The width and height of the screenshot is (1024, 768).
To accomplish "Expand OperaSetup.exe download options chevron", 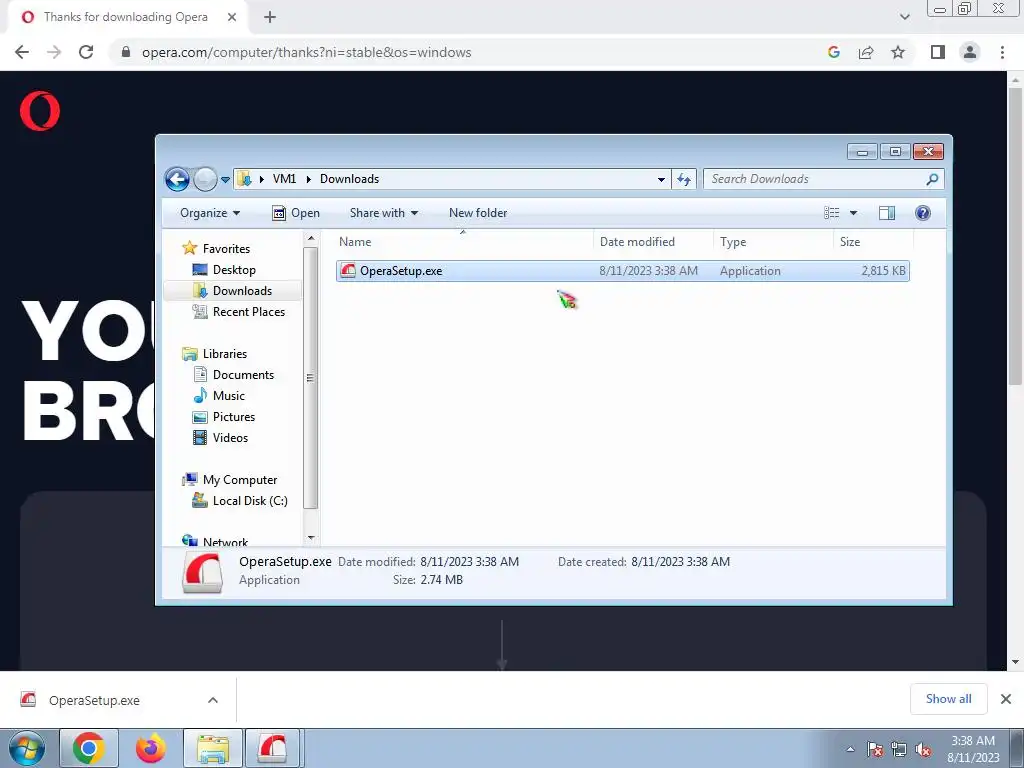I will pos(213,700).
